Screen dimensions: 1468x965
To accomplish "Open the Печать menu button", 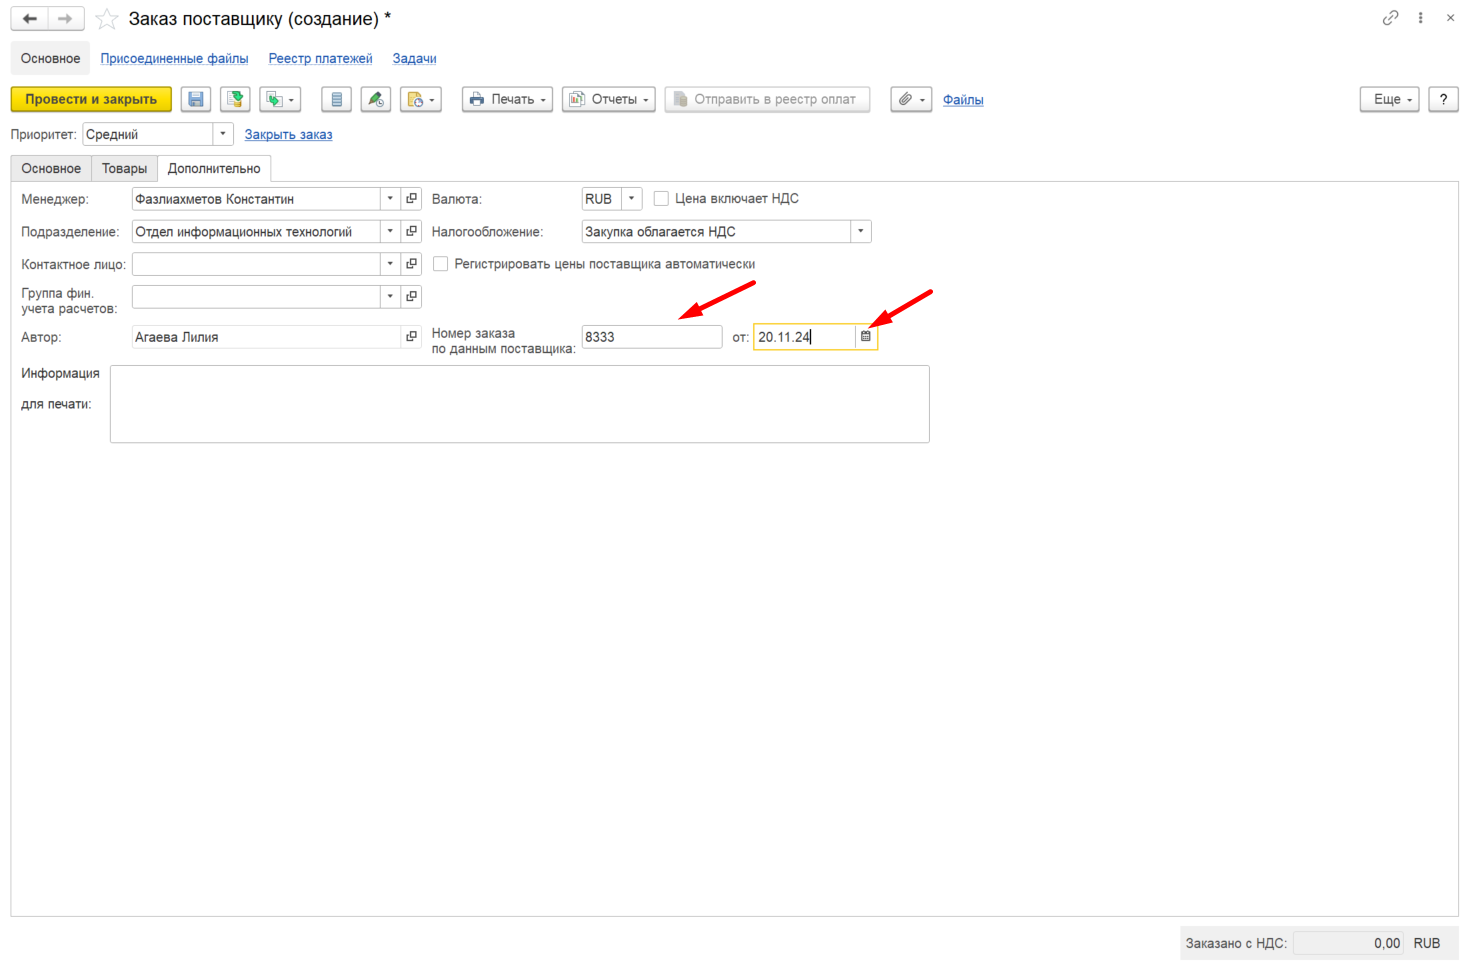I will coord(507,99).
